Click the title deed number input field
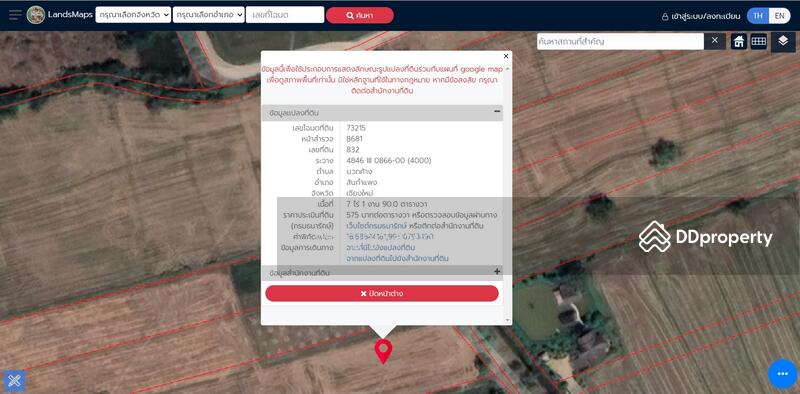The height and width of the screenshot is (394, 800). coord(285,15)
